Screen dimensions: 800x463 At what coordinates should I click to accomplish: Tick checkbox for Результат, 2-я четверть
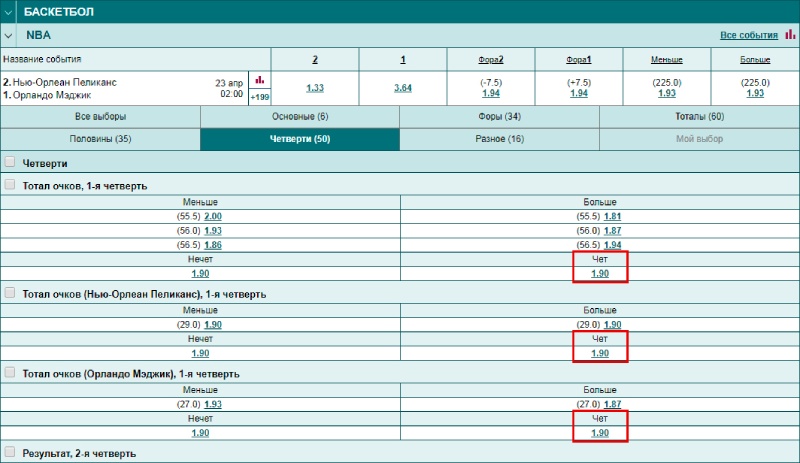point(10,452)
